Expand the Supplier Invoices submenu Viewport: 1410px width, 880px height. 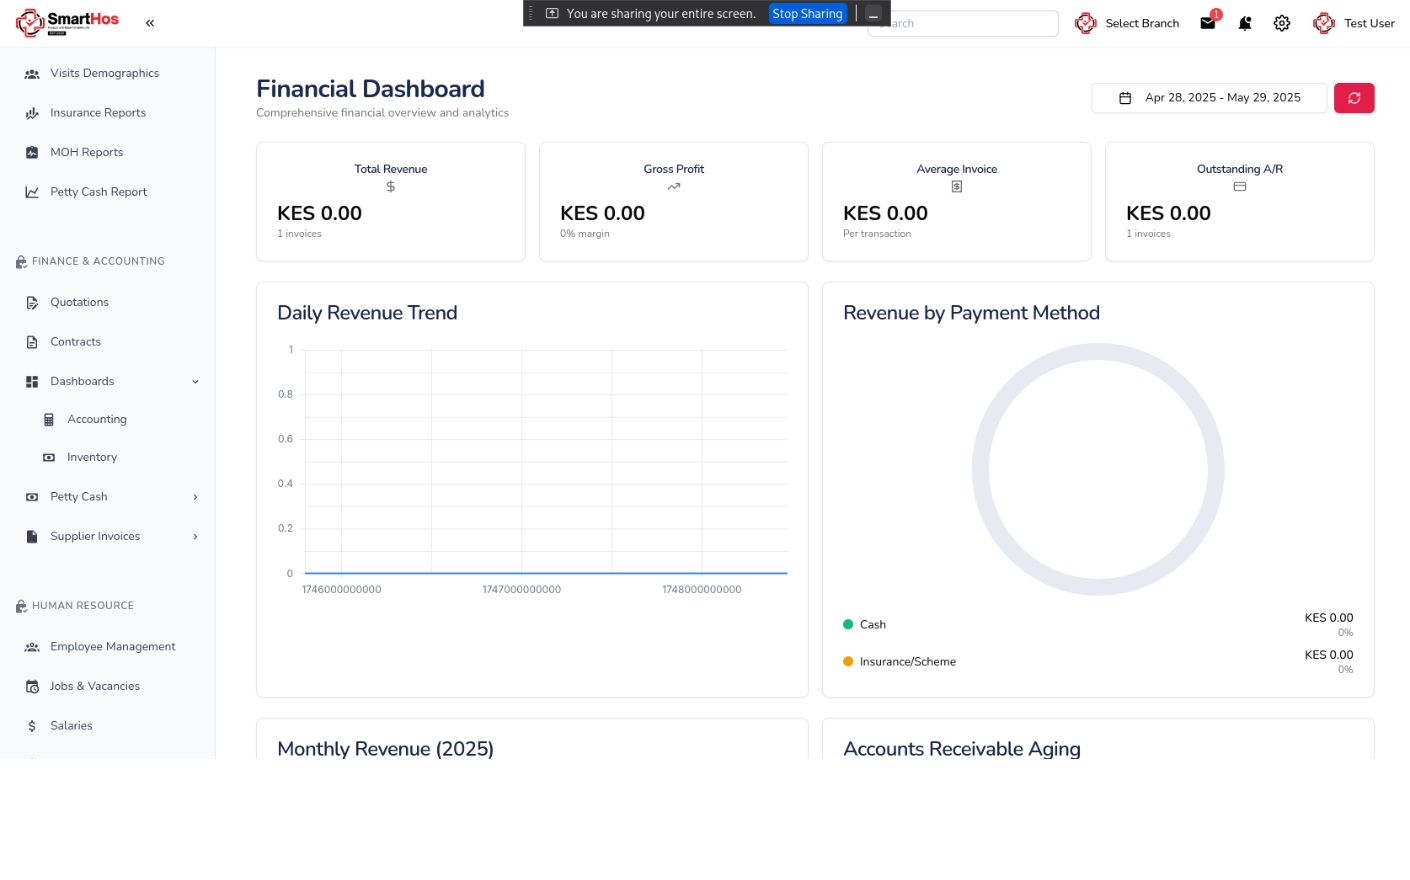click(x=195, y=537)
